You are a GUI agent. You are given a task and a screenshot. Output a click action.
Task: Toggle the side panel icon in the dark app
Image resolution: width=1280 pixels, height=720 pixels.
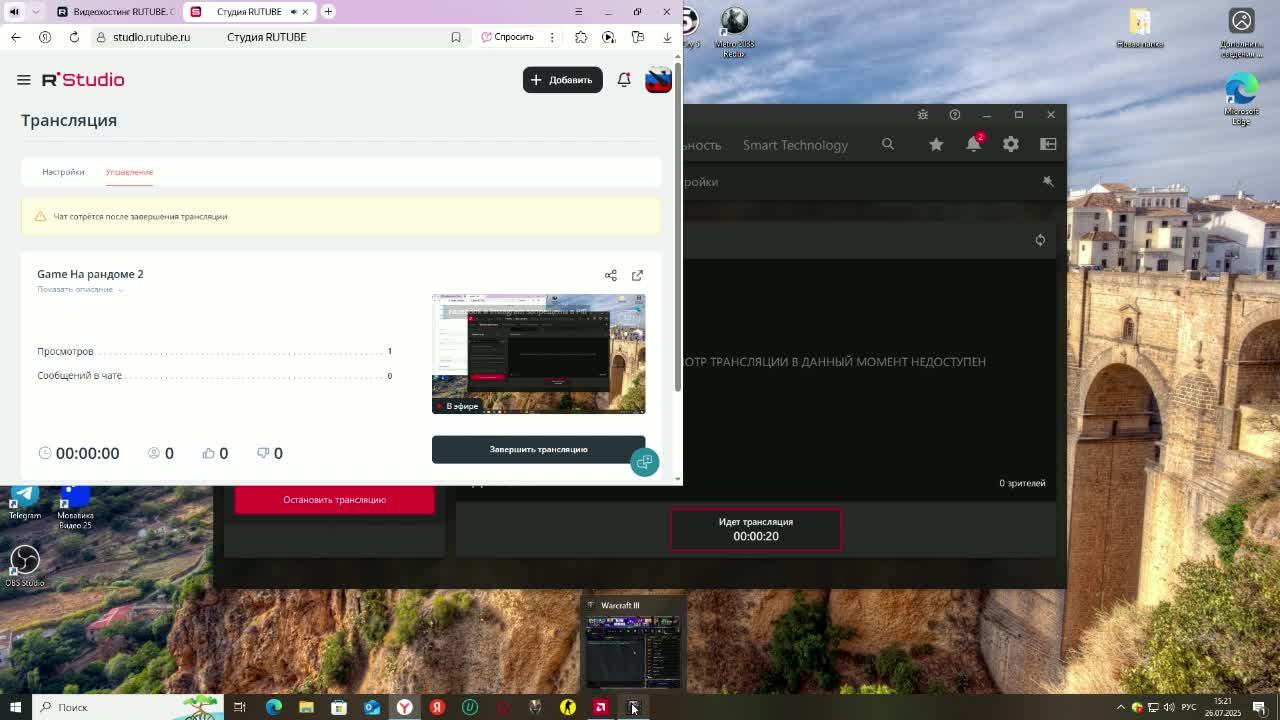point(1048,144)
